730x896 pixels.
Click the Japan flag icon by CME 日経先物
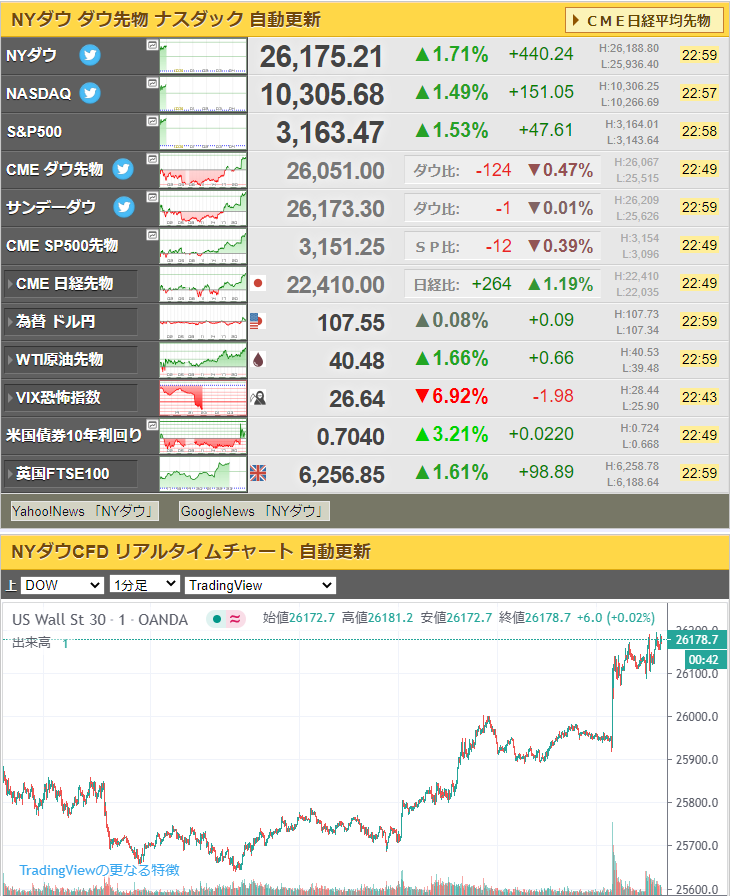(x=258, y=283)
